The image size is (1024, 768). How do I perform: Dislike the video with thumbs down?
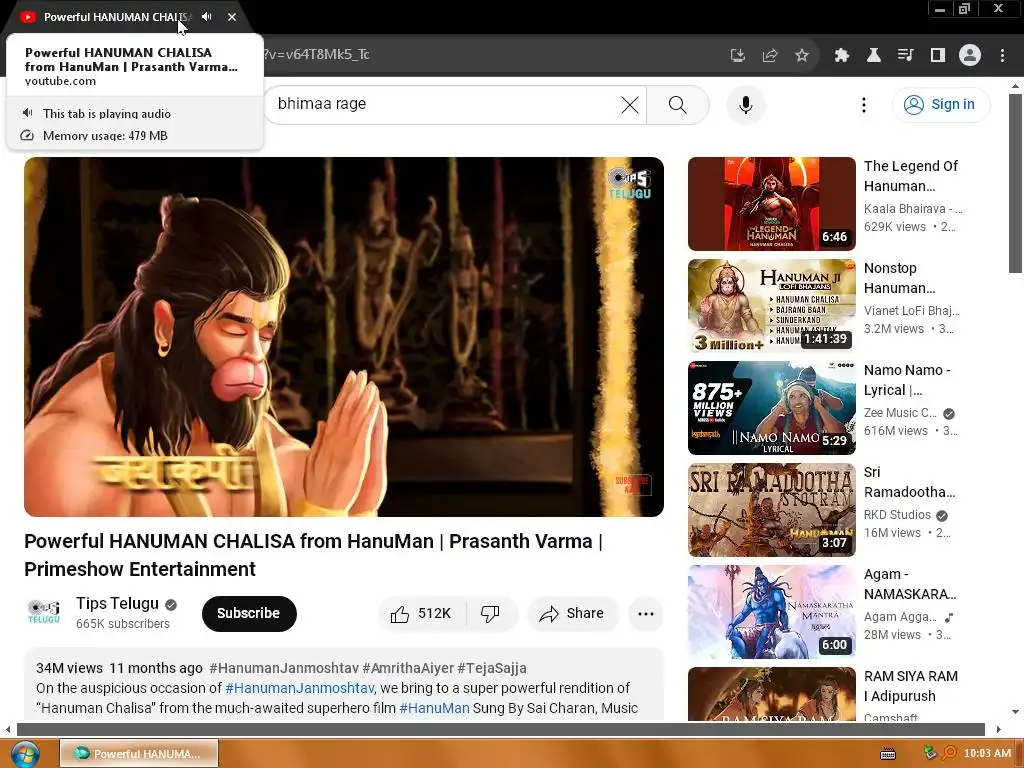point(490,613)
